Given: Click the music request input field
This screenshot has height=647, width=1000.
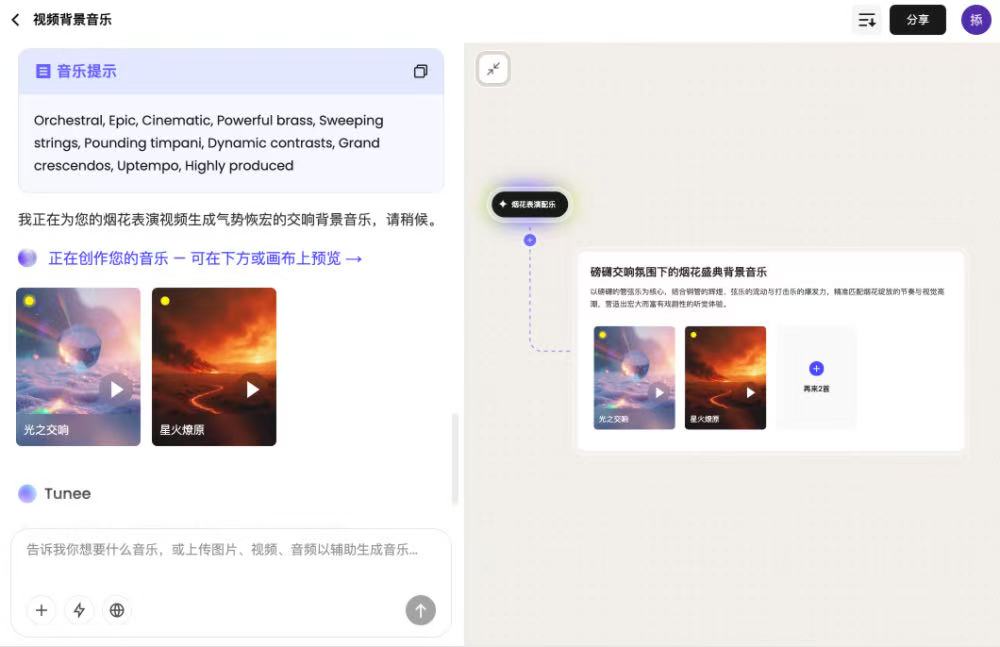Looking at the screenshot, I should tap(230, 550).
